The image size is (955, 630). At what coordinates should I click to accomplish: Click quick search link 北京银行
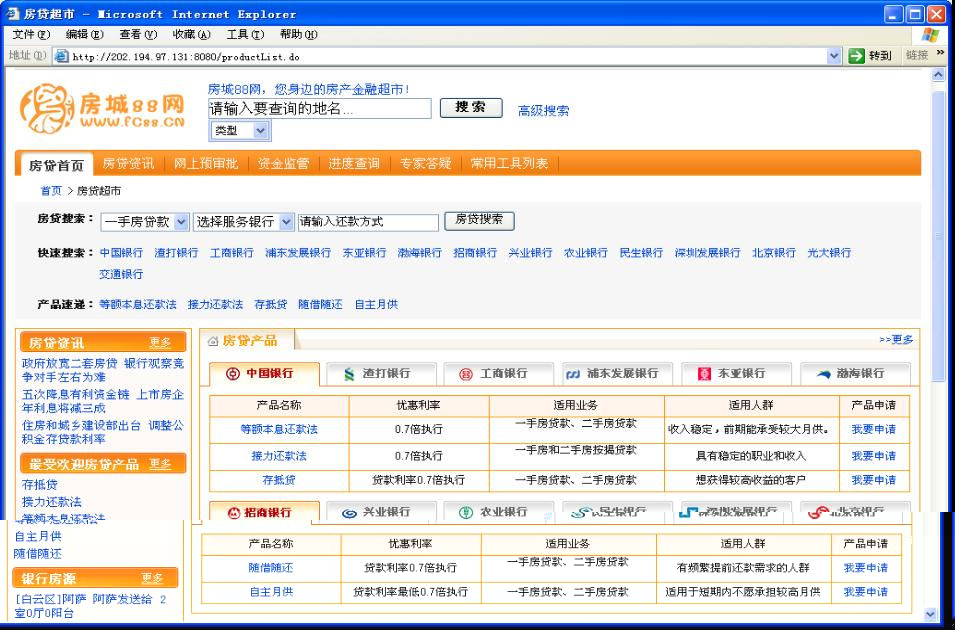pyautogui.click(x=774, y=253)
